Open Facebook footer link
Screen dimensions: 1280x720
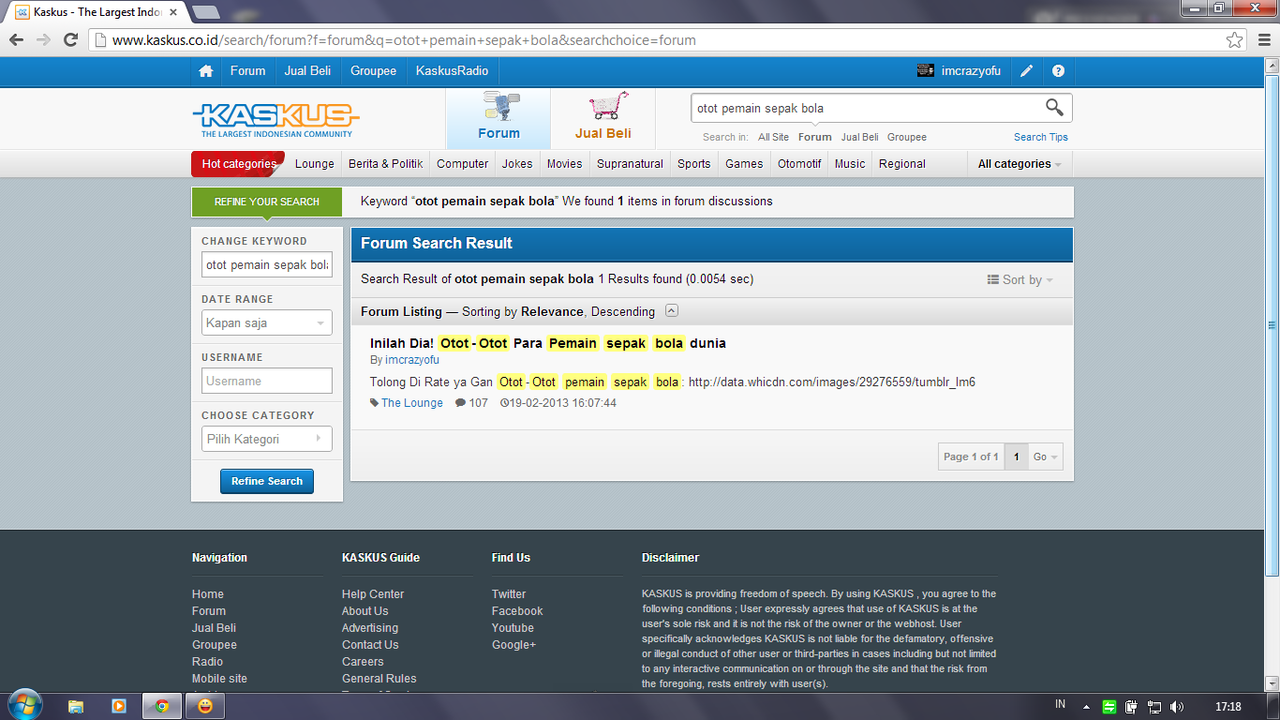517,611
